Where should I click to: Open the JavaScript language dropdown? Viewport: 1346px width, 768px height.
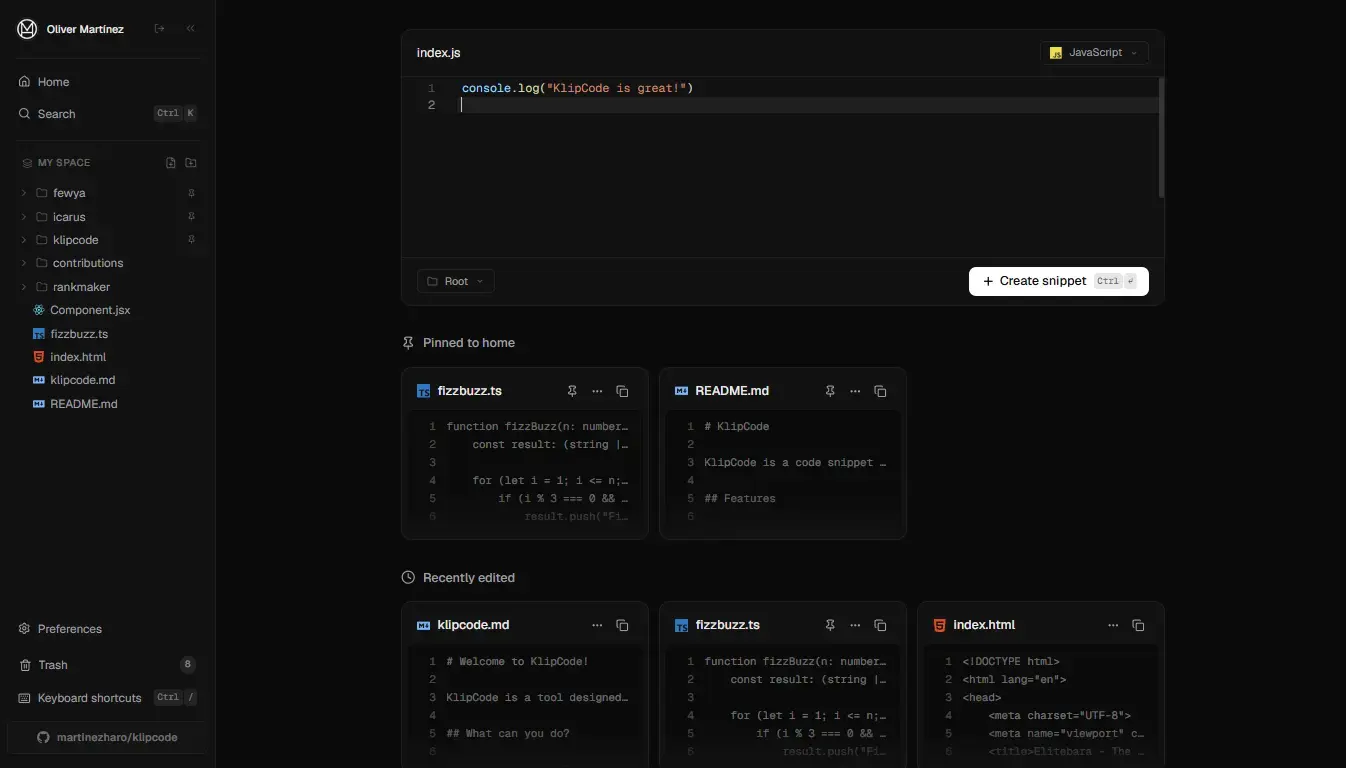click(1094, 53)
